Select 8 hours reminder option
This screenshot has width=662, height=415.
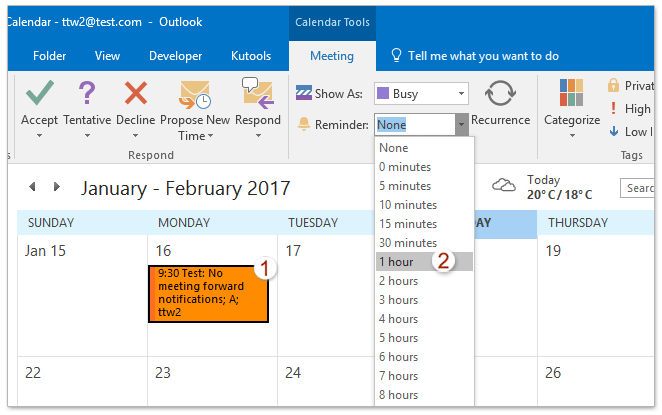424,395
